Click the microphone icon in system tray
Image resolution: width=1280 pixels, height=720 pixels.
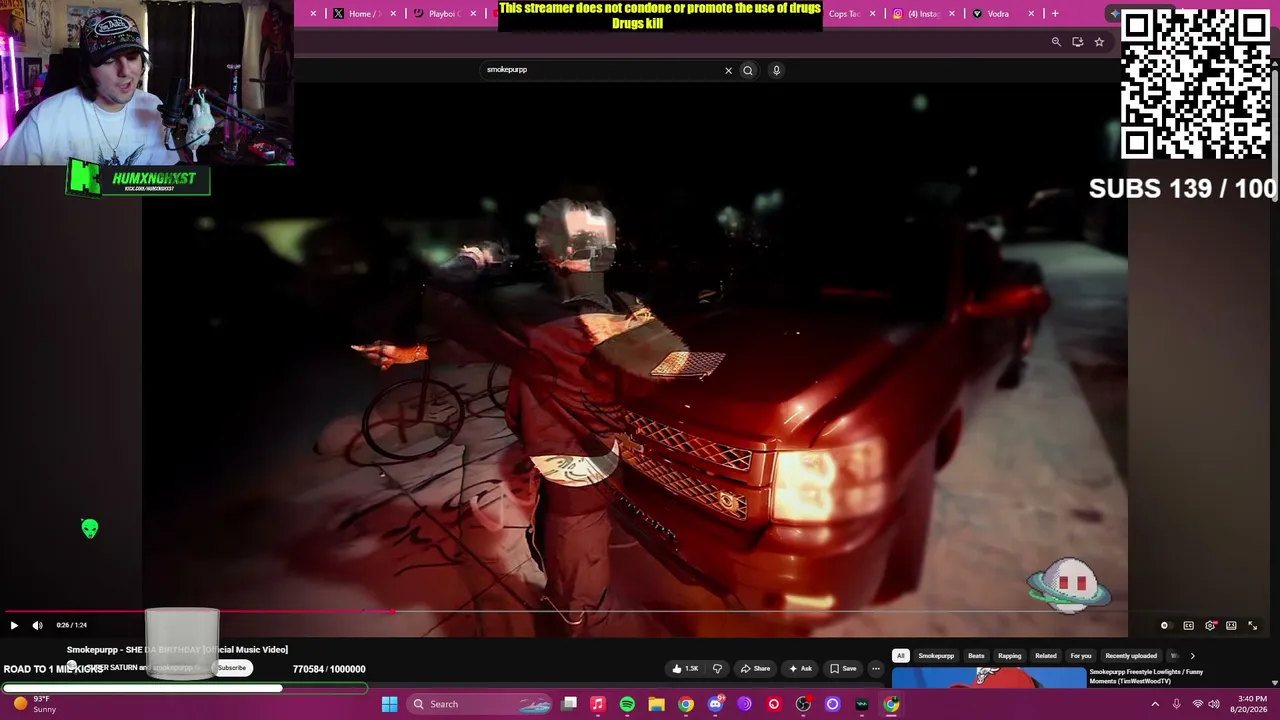(1176, 704)
